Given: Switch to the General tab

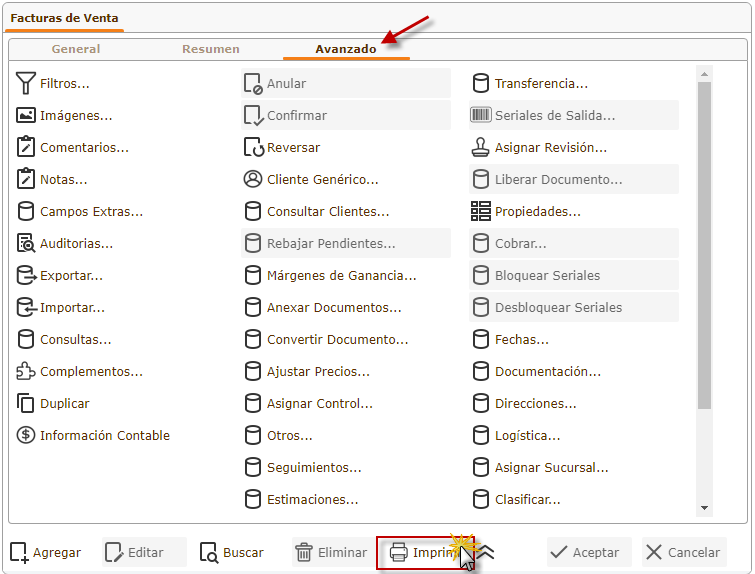Looking at the screenshot, I should 76,49.
